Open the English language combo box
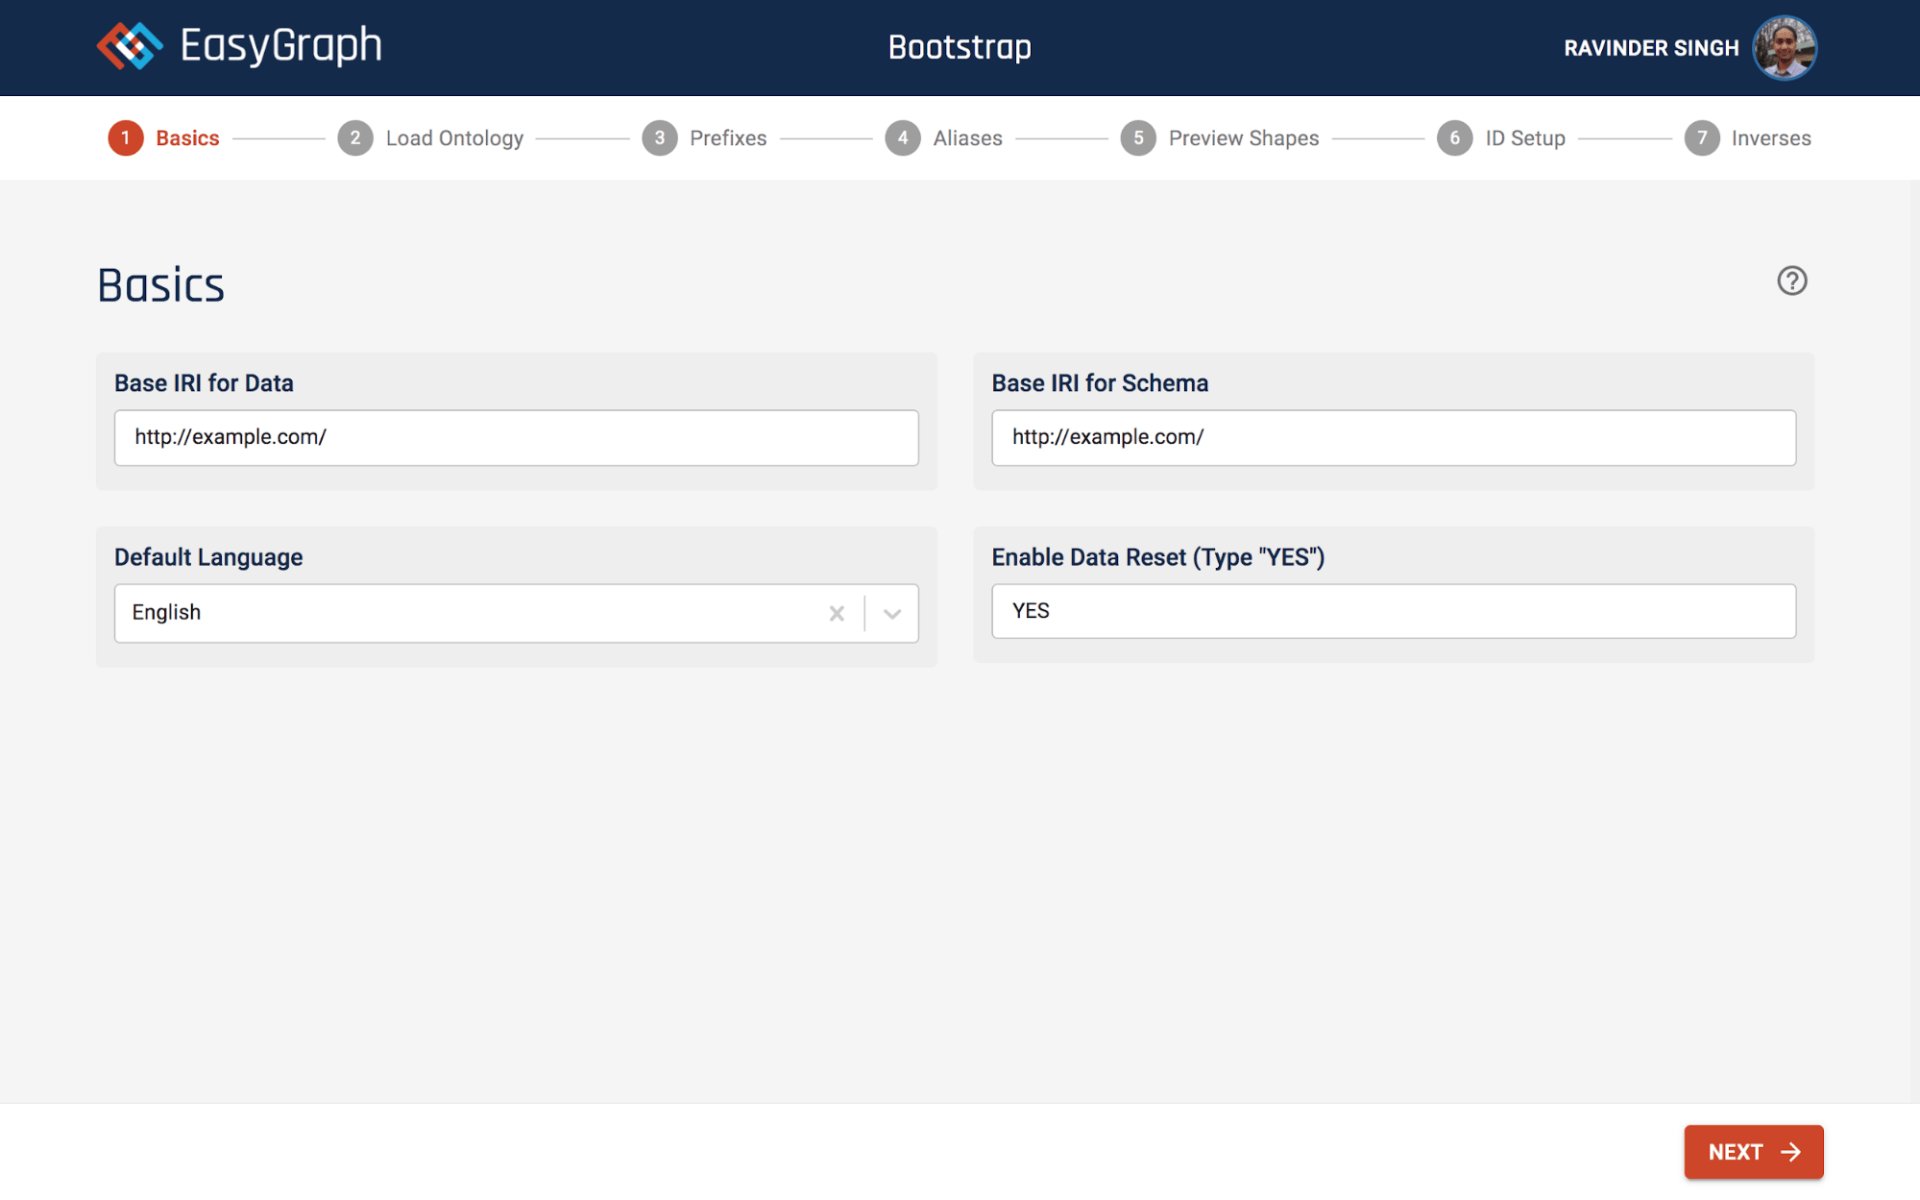The image size is (1920, 1200). click(x=470, y=613)
